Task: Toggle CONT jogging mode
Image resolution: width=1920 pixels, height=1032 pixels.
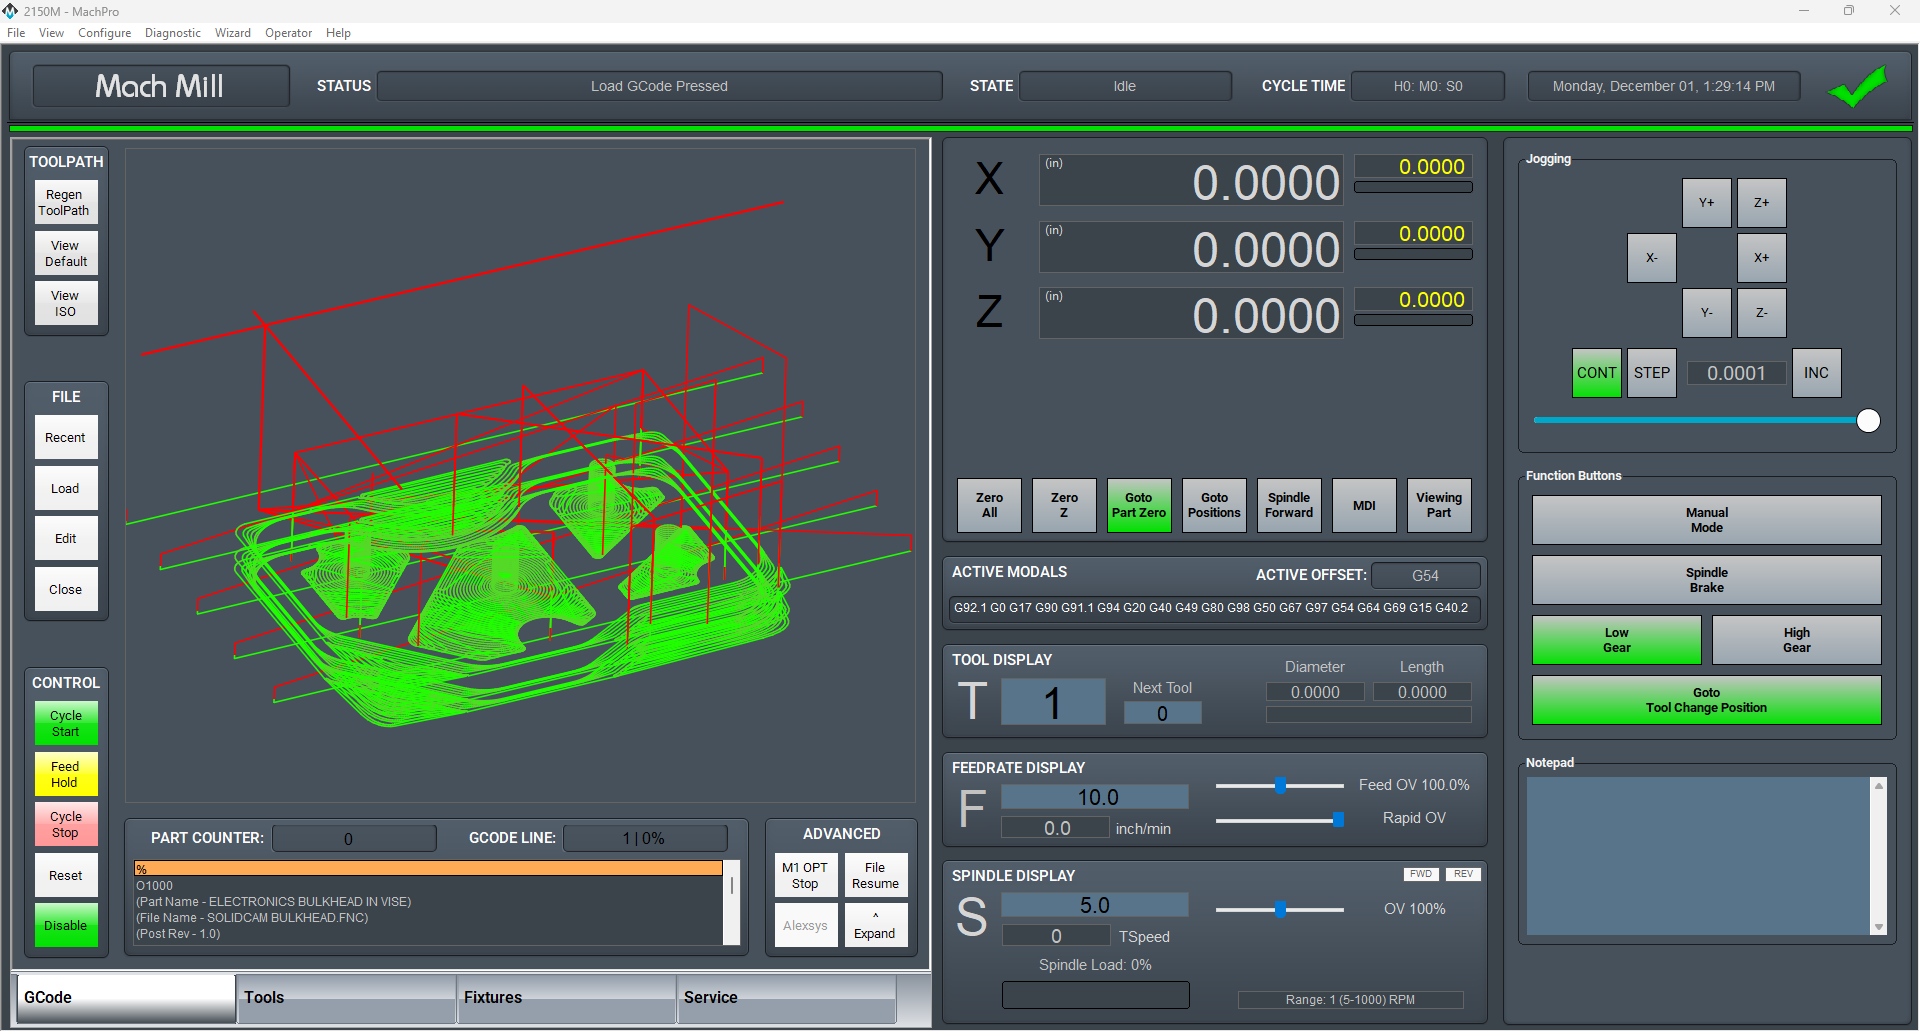Action: pos(1596,373)
